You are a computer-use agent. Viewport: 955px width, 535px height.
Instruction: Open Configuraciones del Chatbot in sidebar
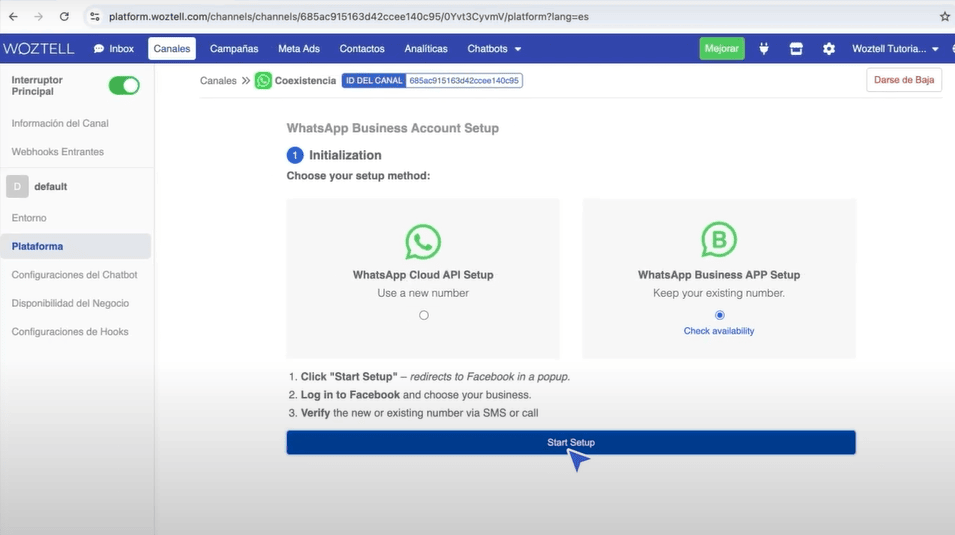click(74, 275)
